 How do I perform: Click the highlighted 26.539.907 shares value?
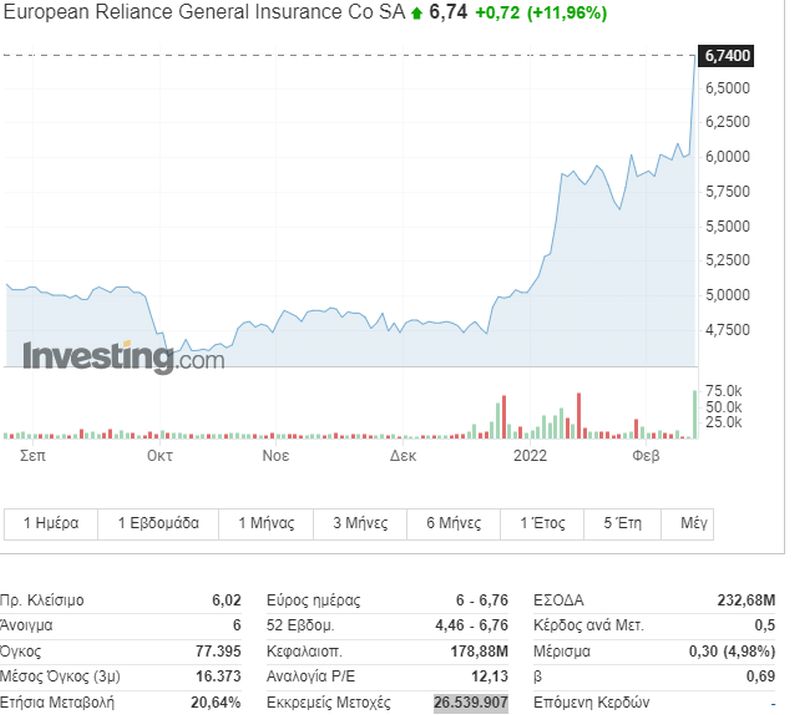[471, 703]
